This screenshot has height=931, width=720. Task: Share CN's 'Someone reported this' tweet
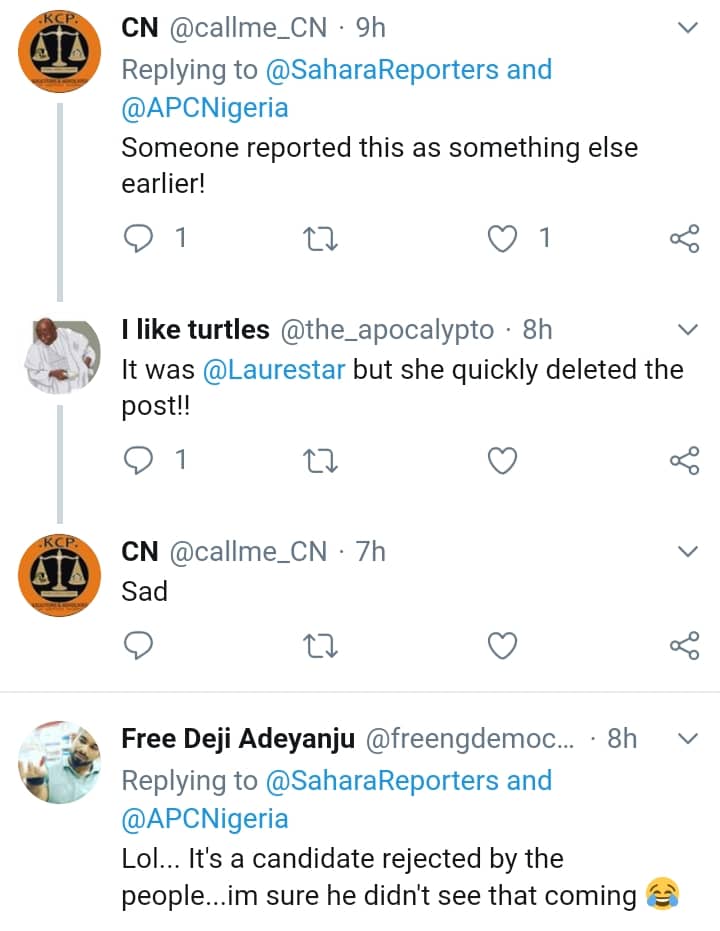pyautogui.click(x=684, y=238)
